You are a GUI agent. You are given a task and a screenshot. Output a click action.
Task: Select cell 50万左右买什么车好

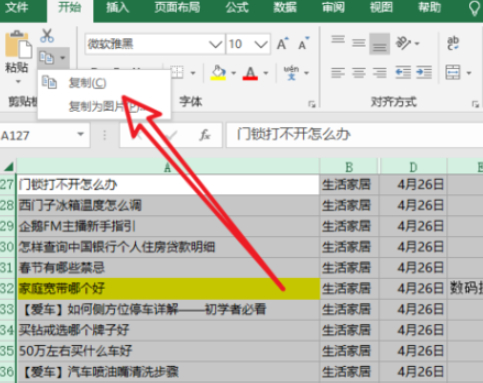[168, 351]
